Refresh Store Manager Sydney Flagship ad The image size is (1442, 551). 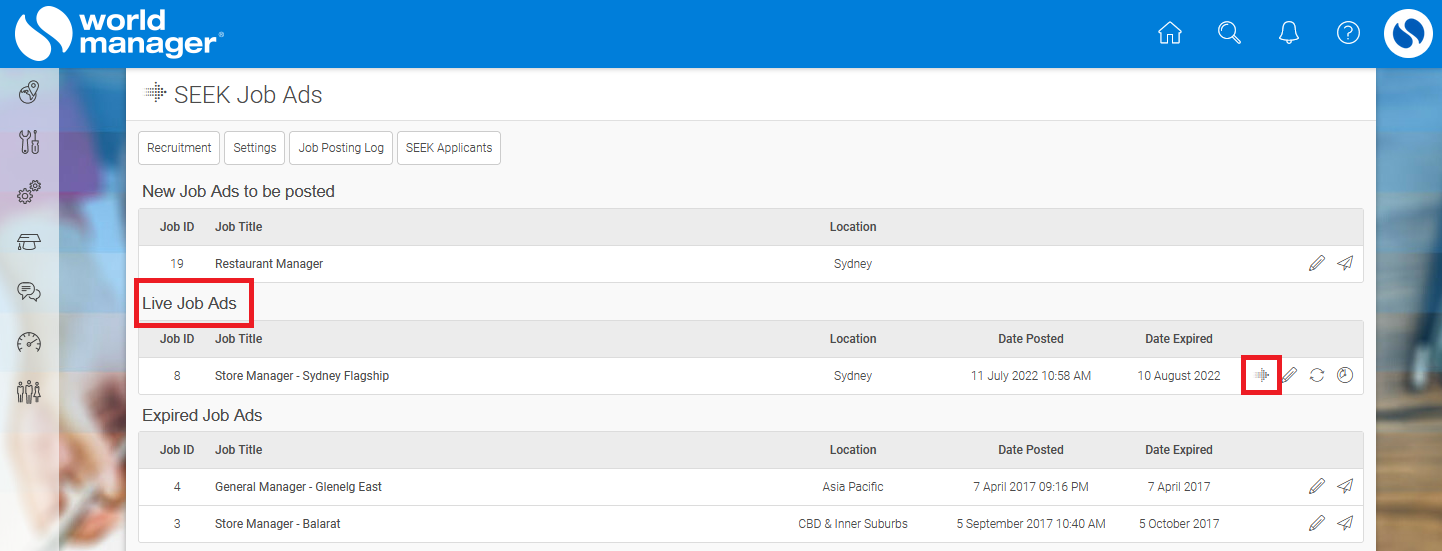point(1317,375)
